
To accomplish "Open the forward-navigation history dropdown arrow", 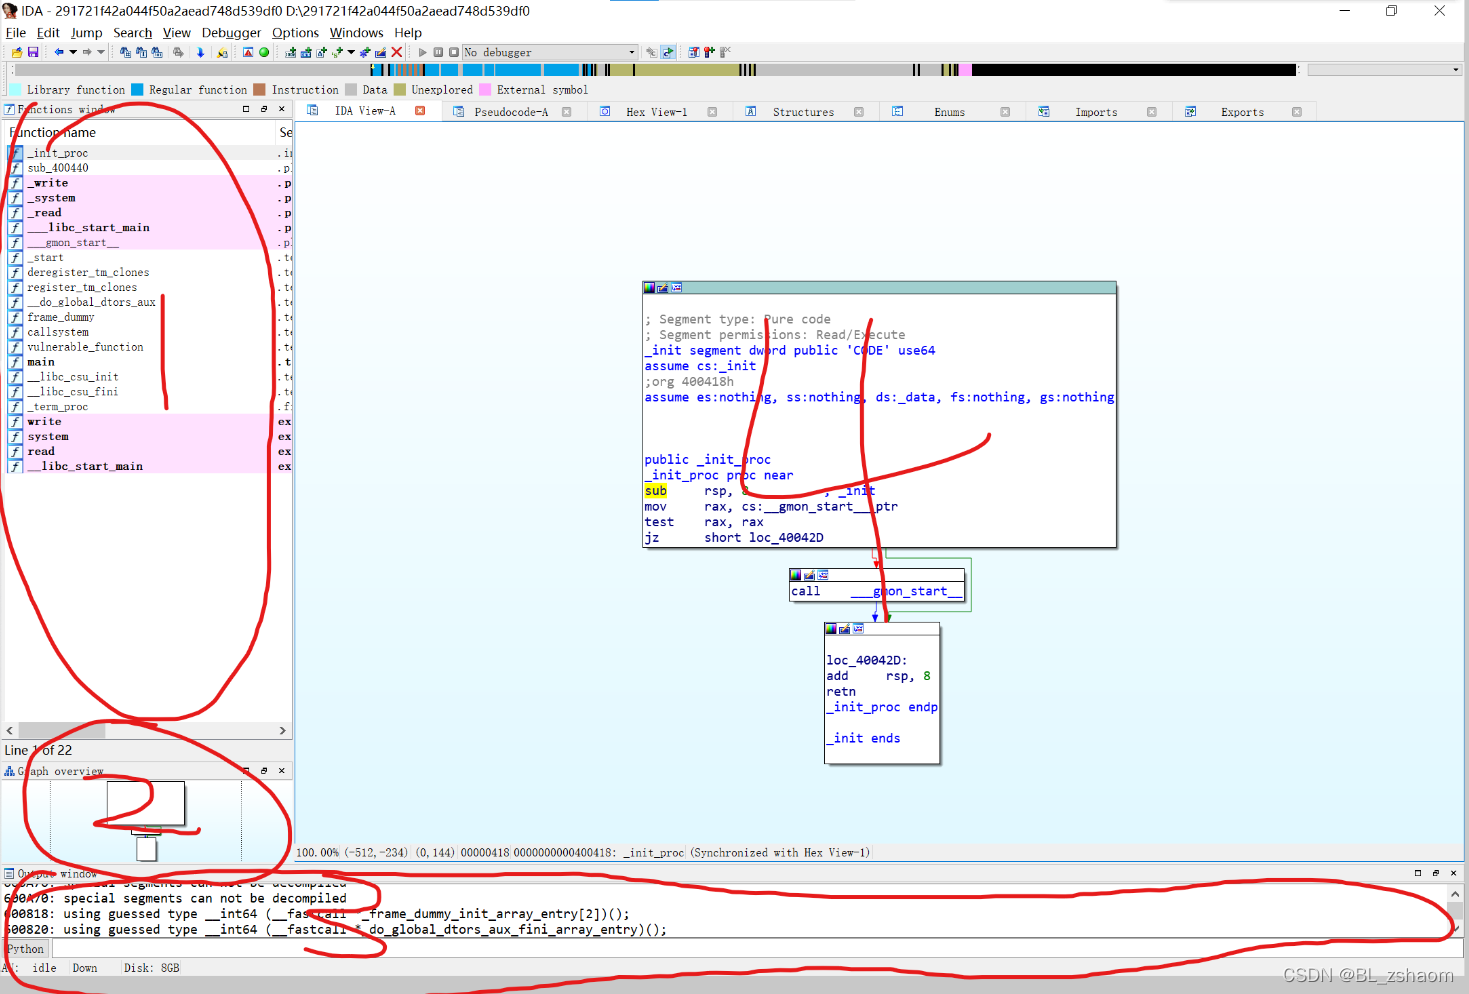I will pyautogui.click(x=101, y=52).
